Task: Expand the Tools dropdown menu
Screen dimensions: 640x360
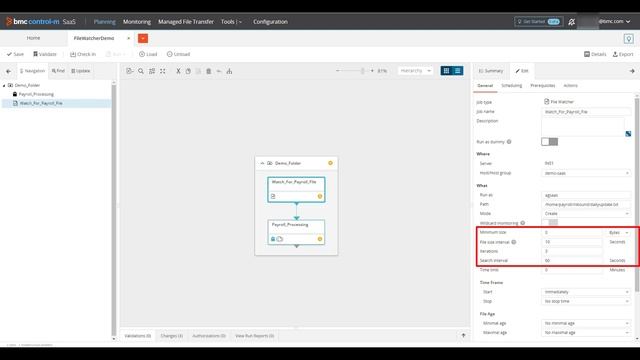Action: pos(231,22)
